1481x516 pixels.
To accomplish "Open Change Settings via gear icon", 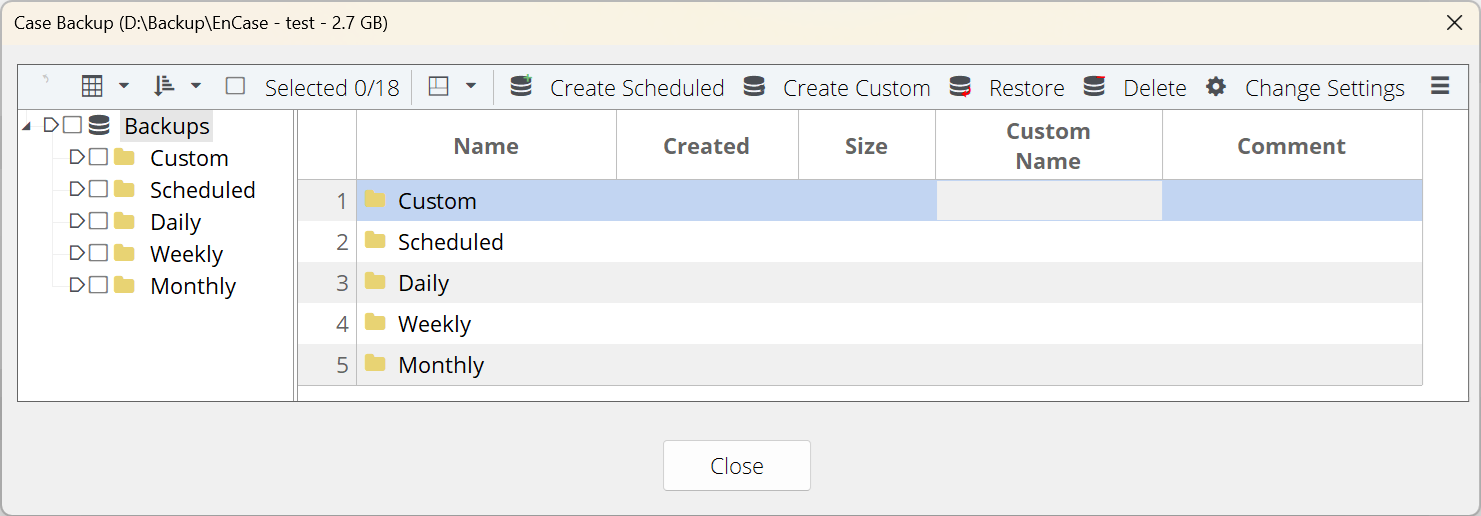I will point(1216,87).
